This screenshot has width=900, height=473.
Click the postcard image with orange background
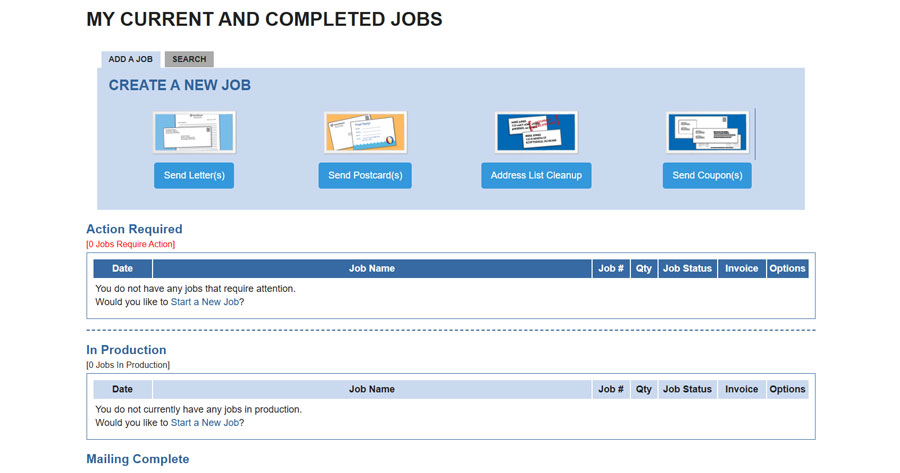click(x=365, y=132)
